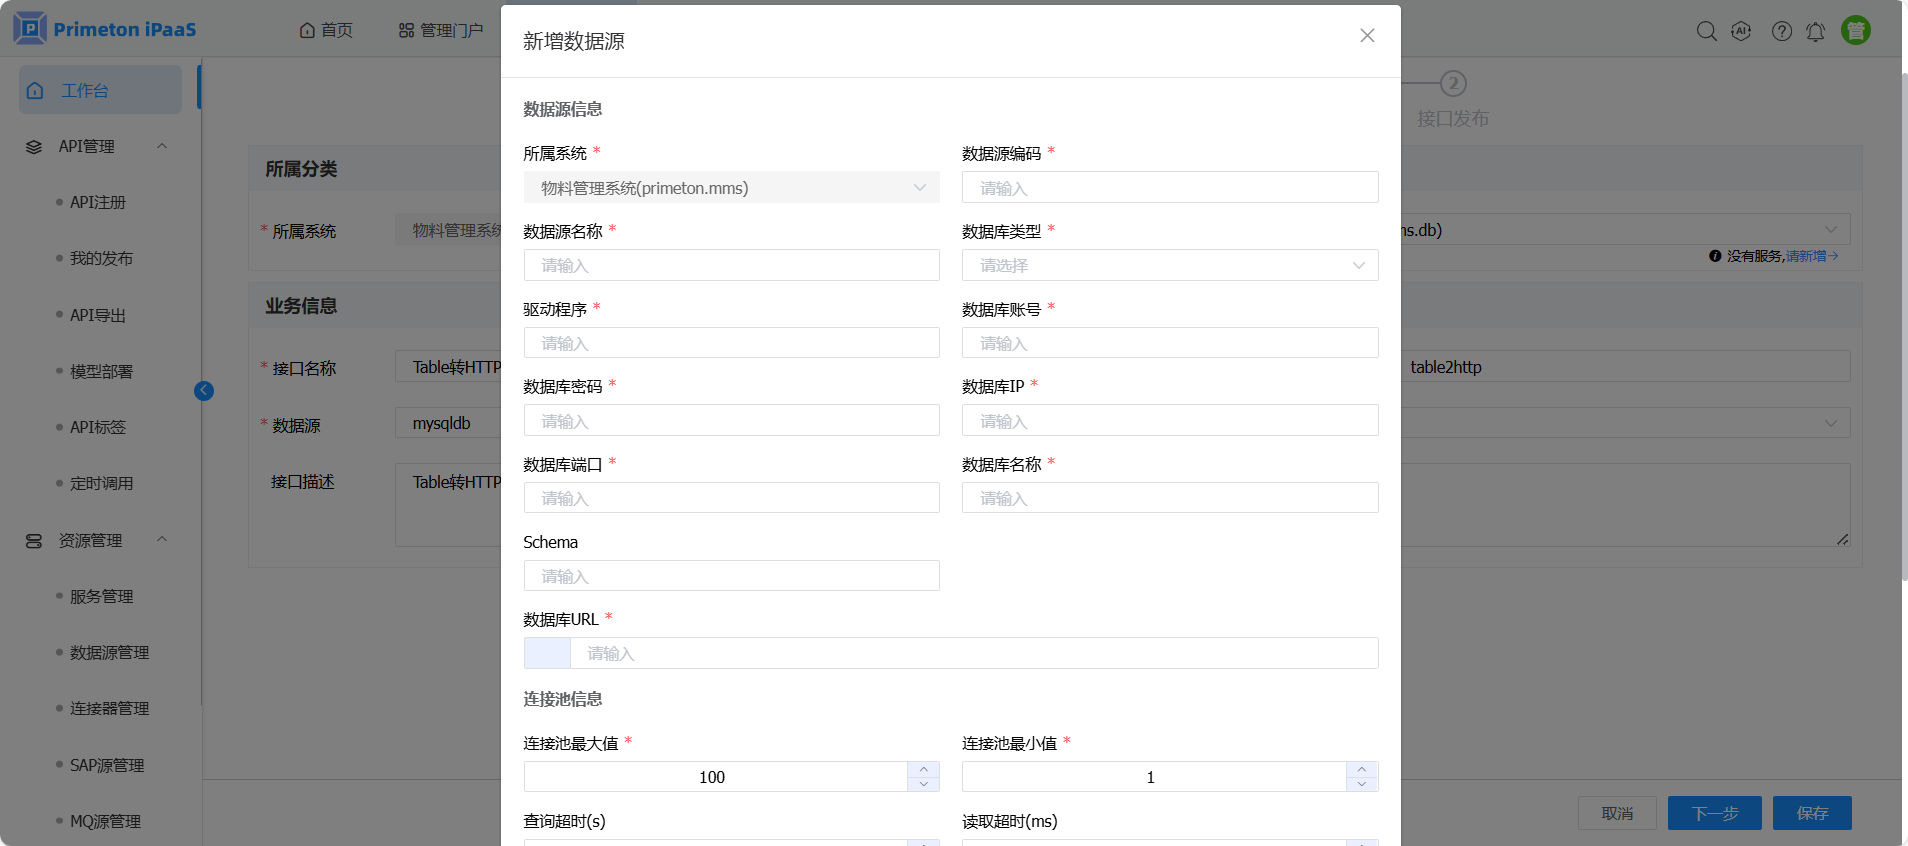Click the 数据库URL input field
The image size is (1908, 846).
(972, 654)
